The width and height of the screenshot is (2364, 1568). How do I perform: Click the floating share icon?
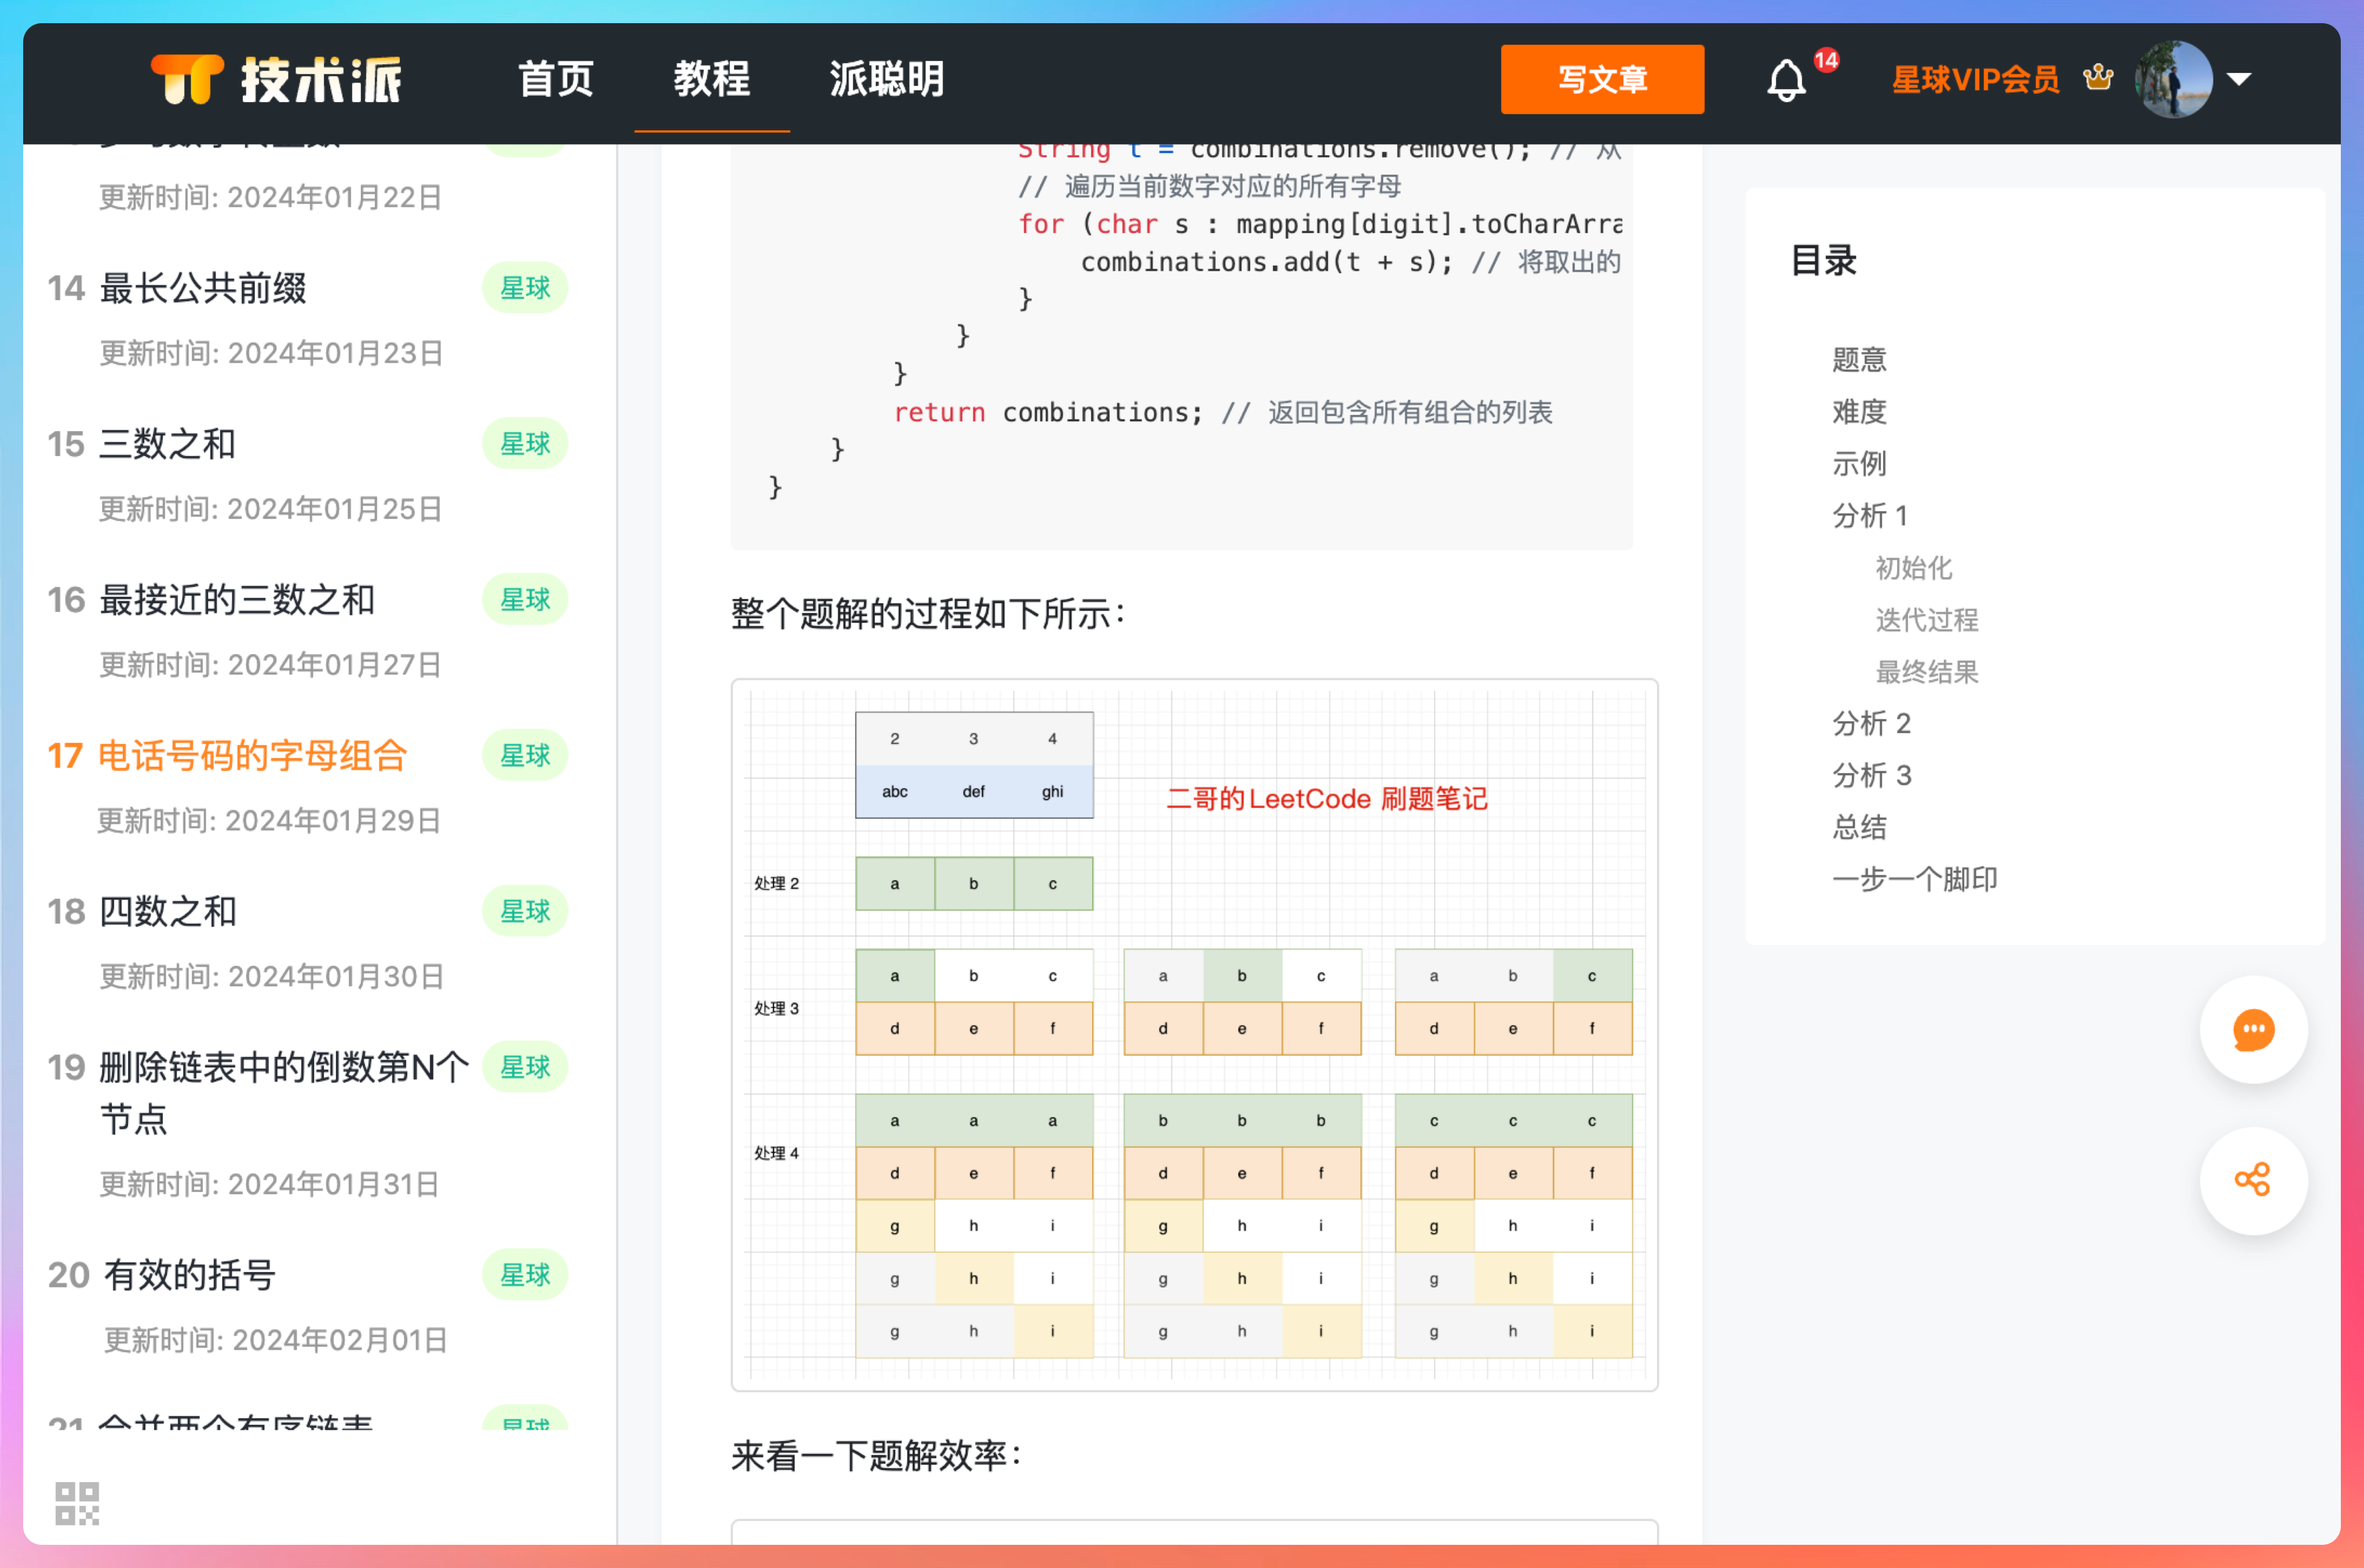point(2253,1180)
